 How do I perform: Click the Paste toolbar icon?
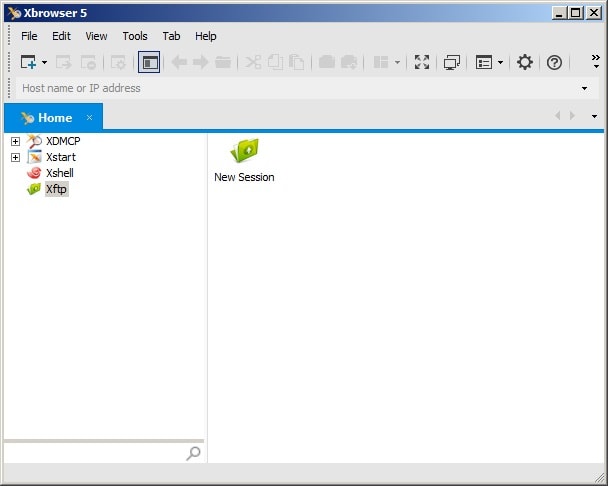click(297, 62)
